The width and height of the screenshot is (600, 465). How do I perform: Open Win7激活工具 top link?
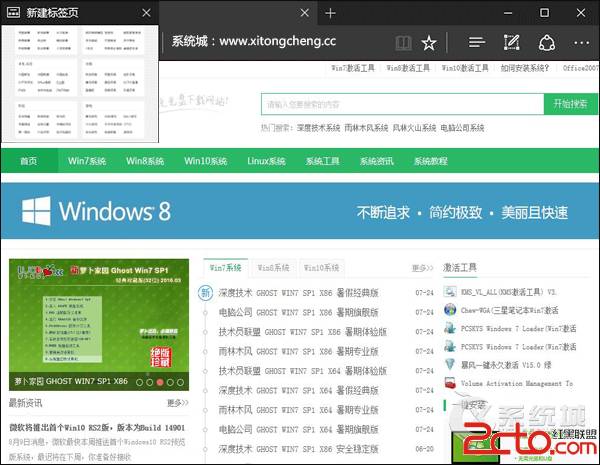353,68
